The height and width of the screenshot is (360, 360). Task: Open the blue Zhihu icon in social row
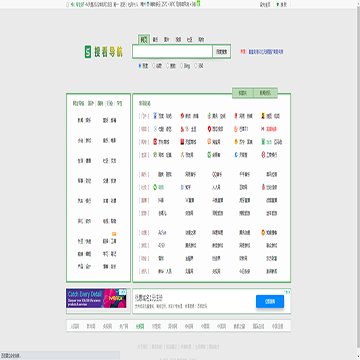click(x=182, y=187)
